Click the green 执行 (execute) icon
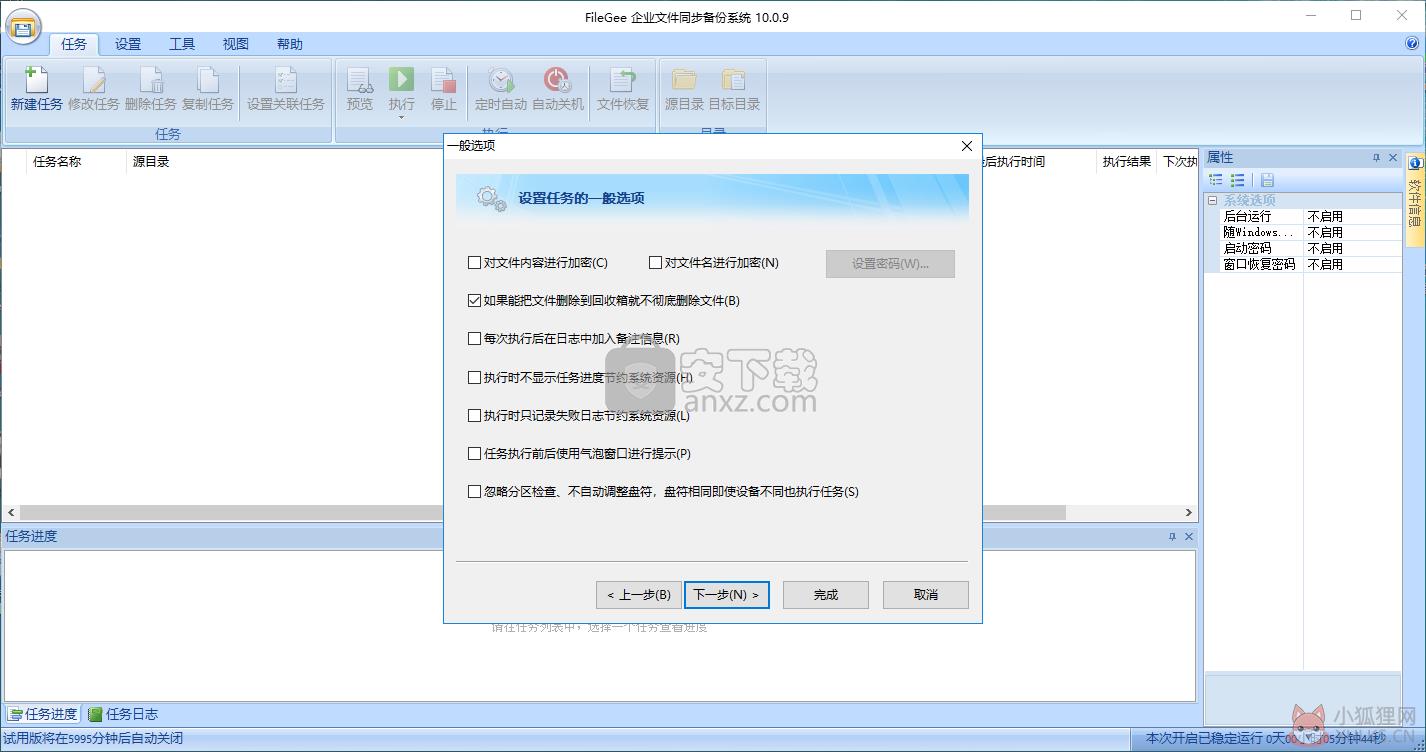 click(x=402, y=79)
